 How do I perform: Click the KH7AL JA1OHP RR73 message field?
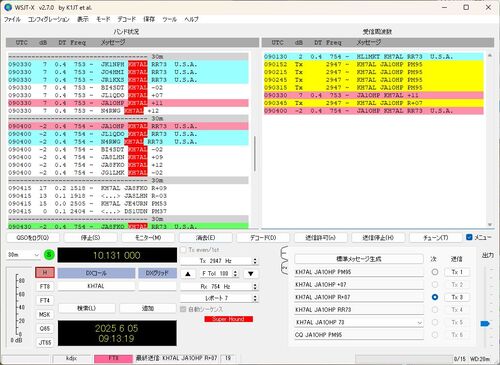coord(359,310)
